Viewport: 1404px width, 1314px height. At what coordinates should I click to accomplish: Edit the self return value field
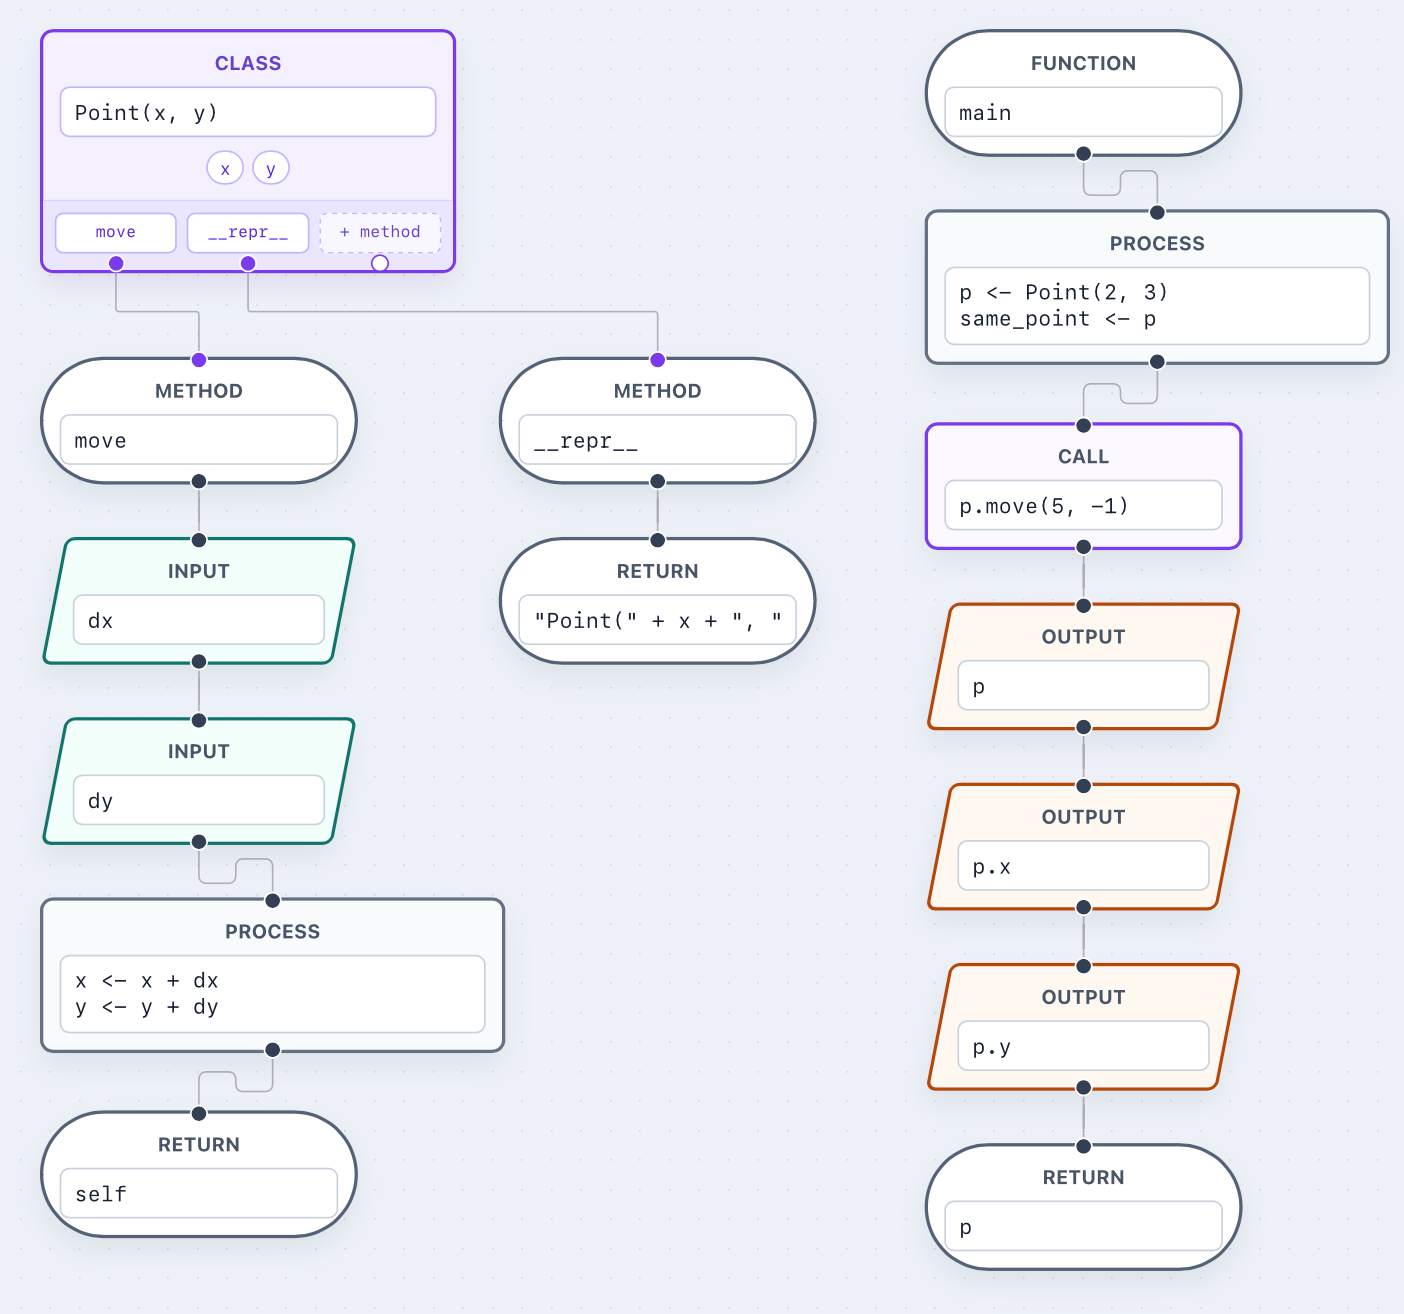pyautogui.click(x=199, y=1193)
